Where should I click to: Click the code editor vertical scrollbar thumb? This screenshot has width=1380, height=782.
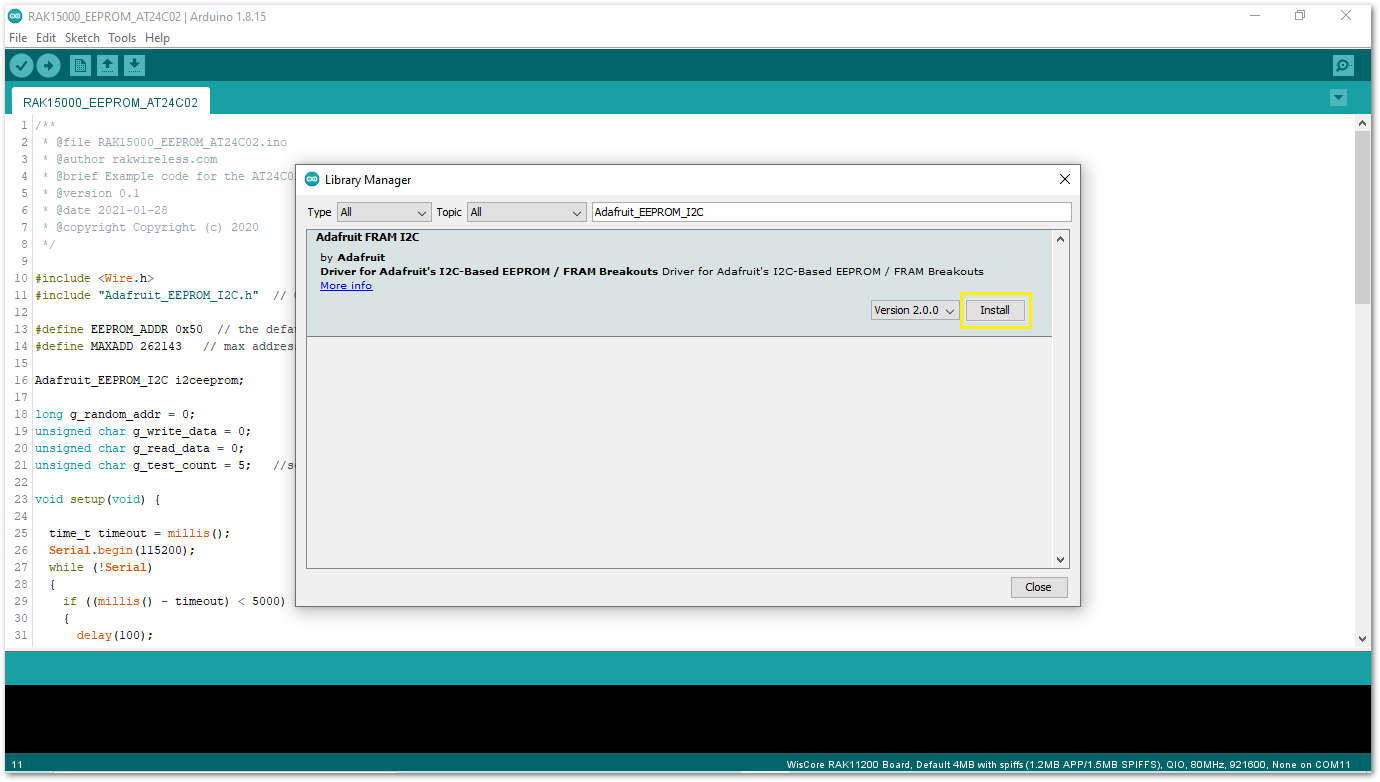(1362, 217)
